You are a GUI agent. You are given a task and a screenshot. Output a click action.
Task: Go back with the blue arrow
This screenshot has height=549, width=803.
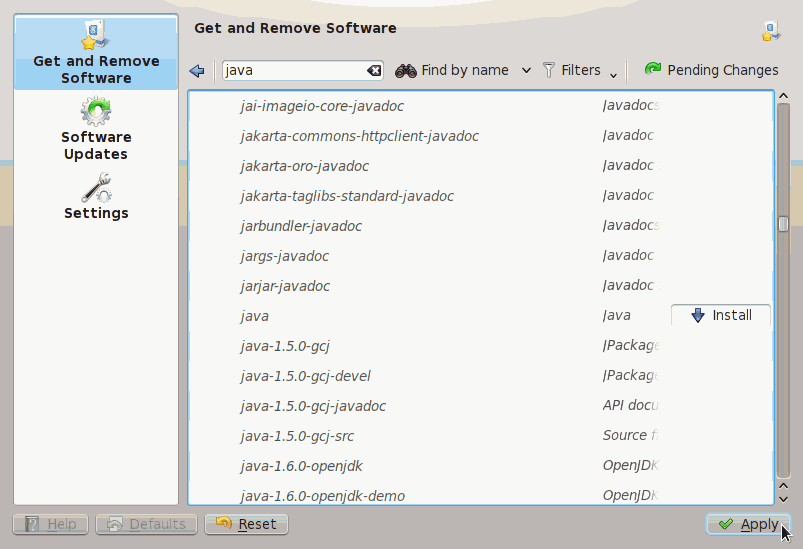tap(197, 71)
